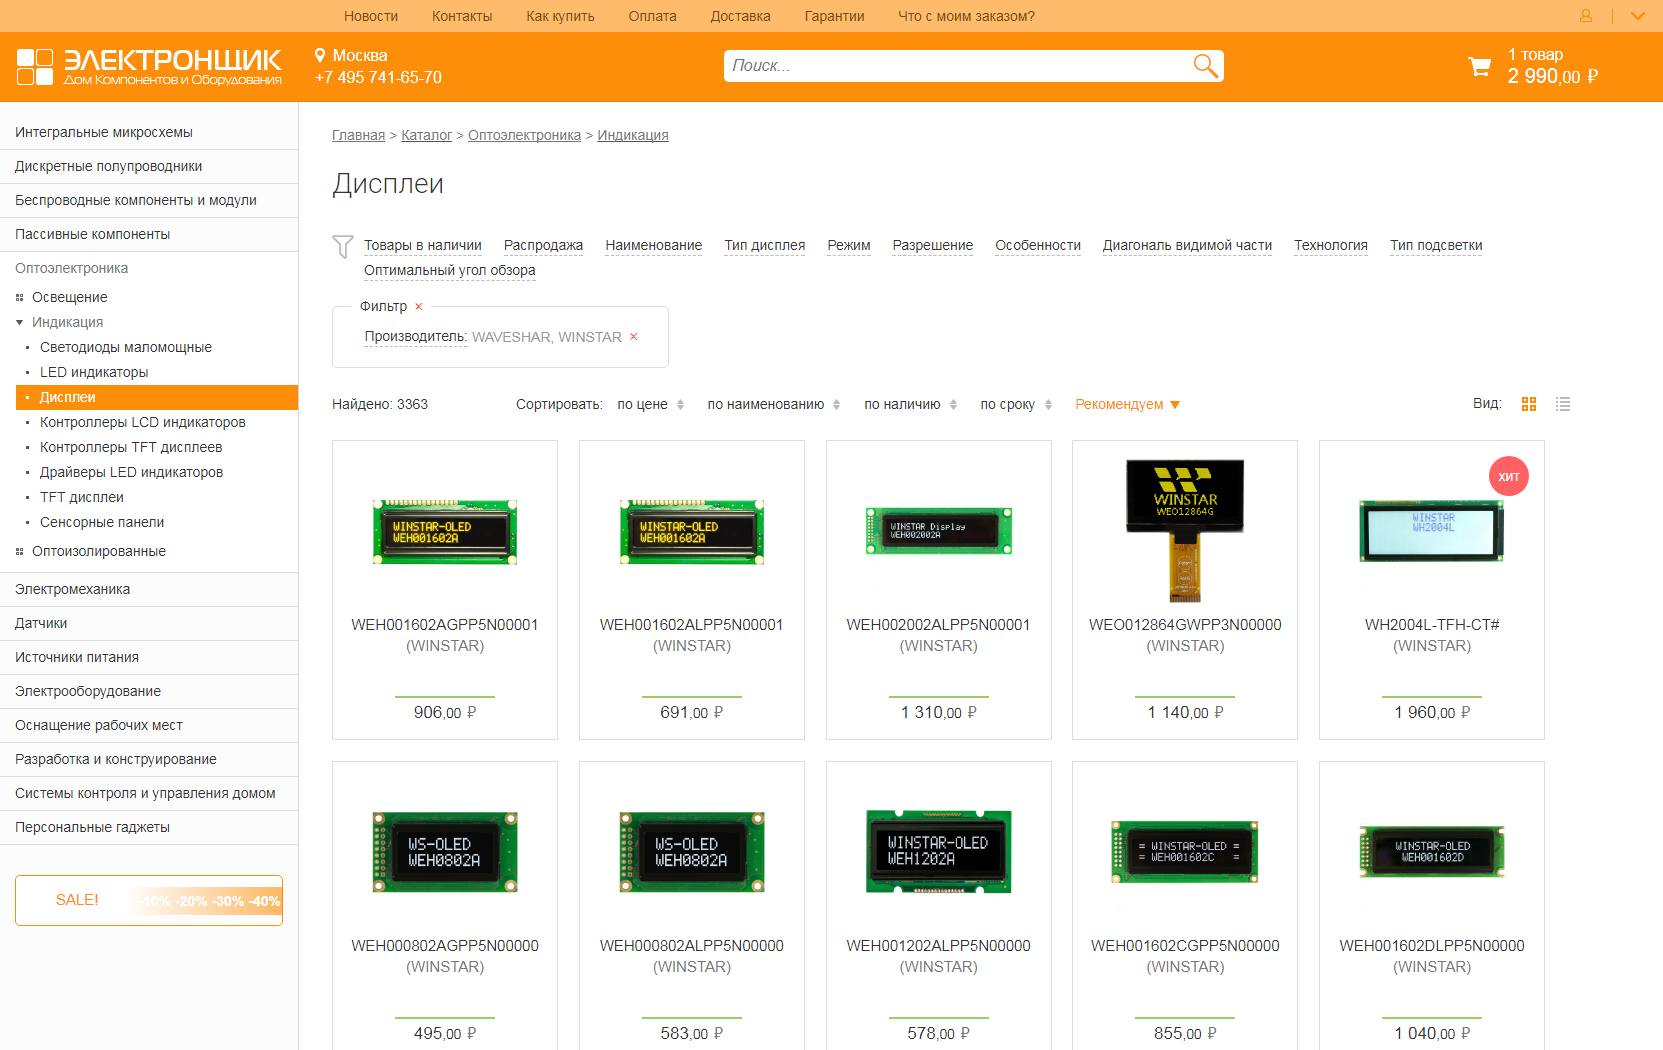Viewport: 1663px width, 1050px height.
Task: Go to Оптоэлектроника breadcrumb
Action: (524, 135)
